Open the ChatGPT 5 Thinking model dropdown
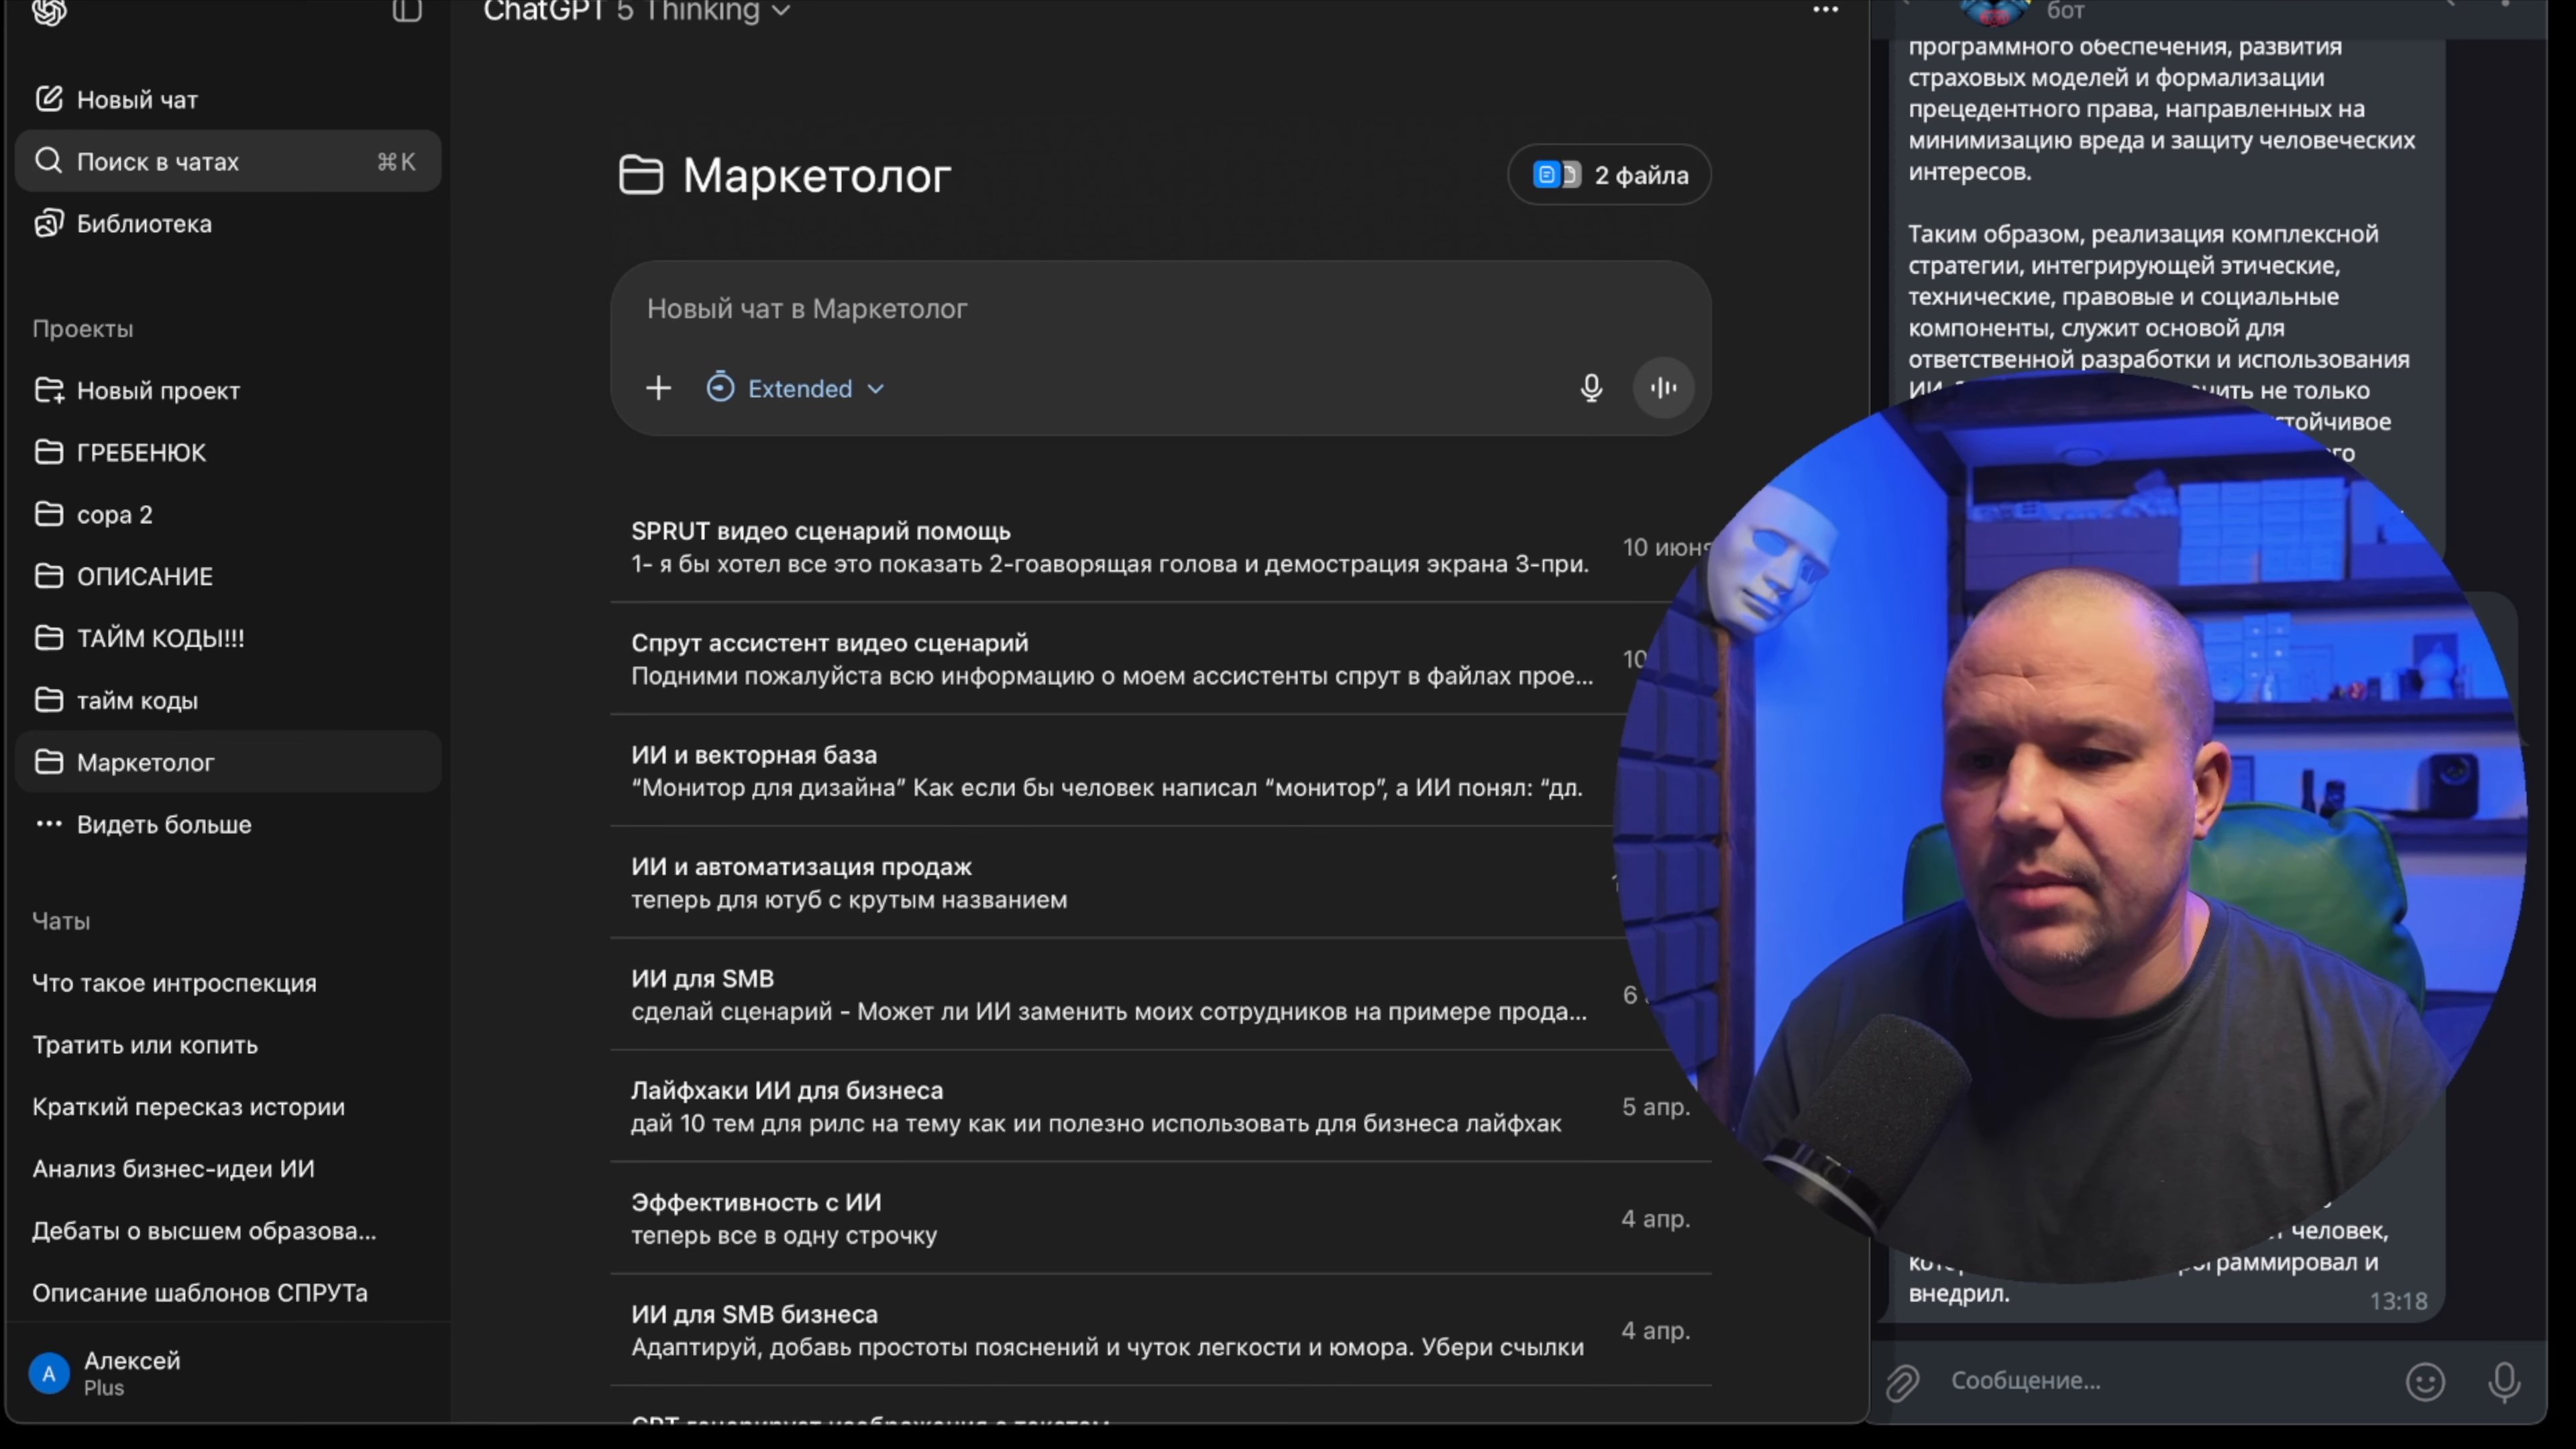Image resolution: width=2576 pixels, height=1449 pixels. 637,11
